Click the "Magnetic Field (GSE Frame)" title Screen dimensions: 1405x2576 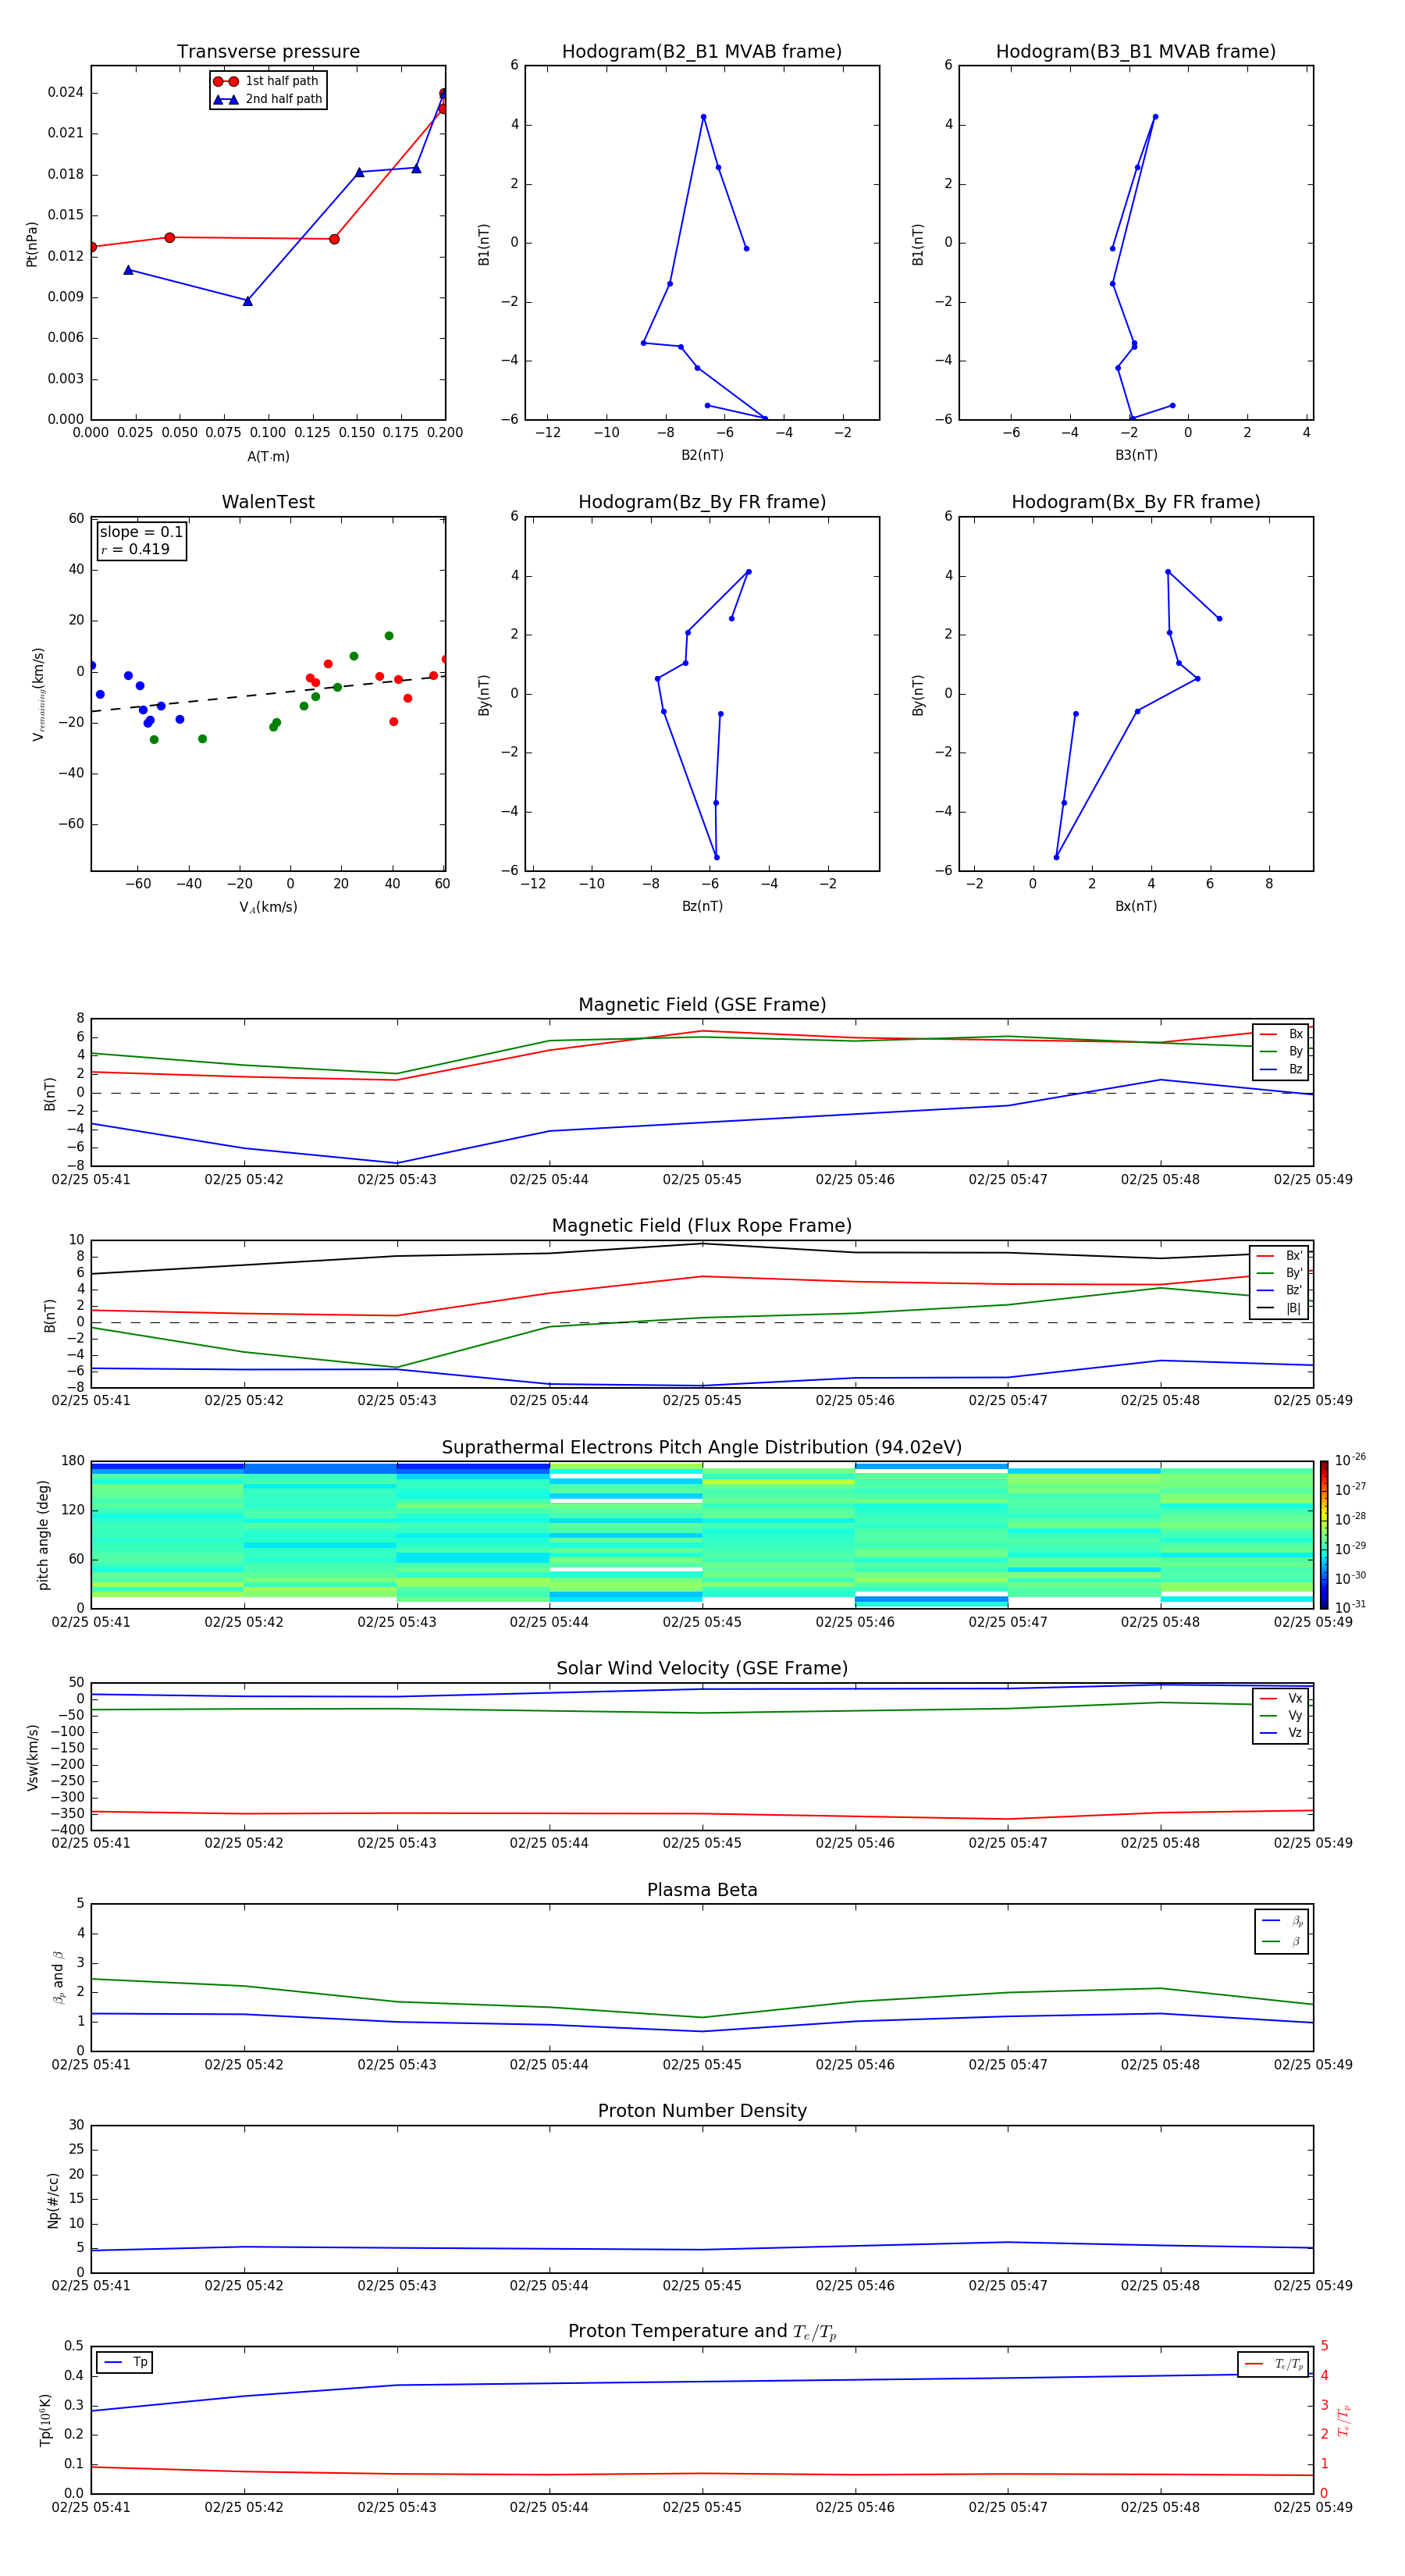click(702, 1005)
